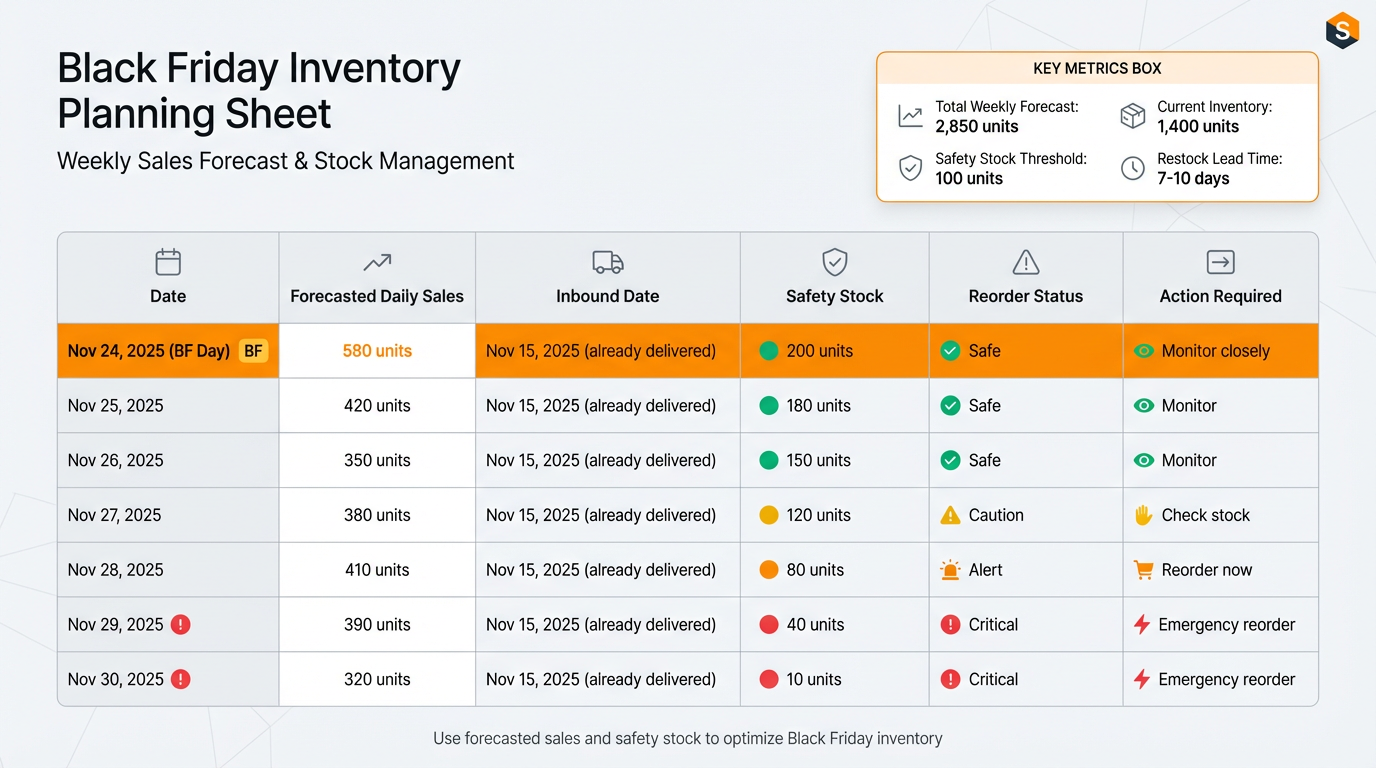Click the shield icon above Safety Stock
Image resolution: width=1376 pixels, height=768 pixels.
834,260
